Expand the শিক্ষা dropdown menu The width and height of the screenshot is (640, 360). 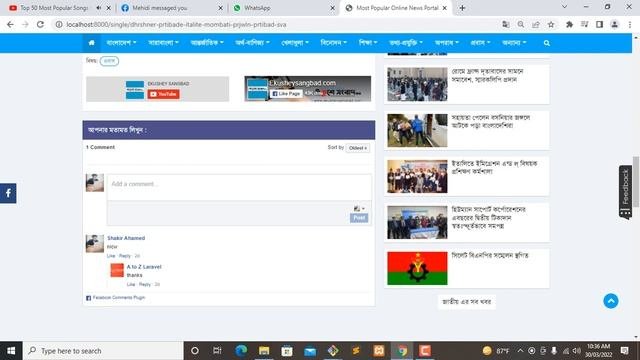(368, 43)
